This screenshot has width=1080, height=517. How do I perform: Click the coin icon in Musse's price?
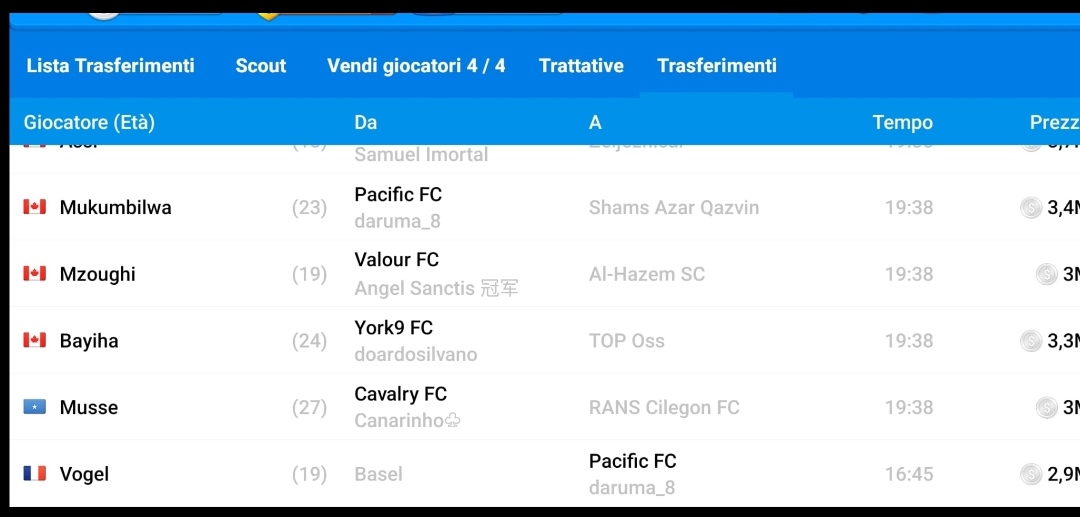[x=1046, y=407]
